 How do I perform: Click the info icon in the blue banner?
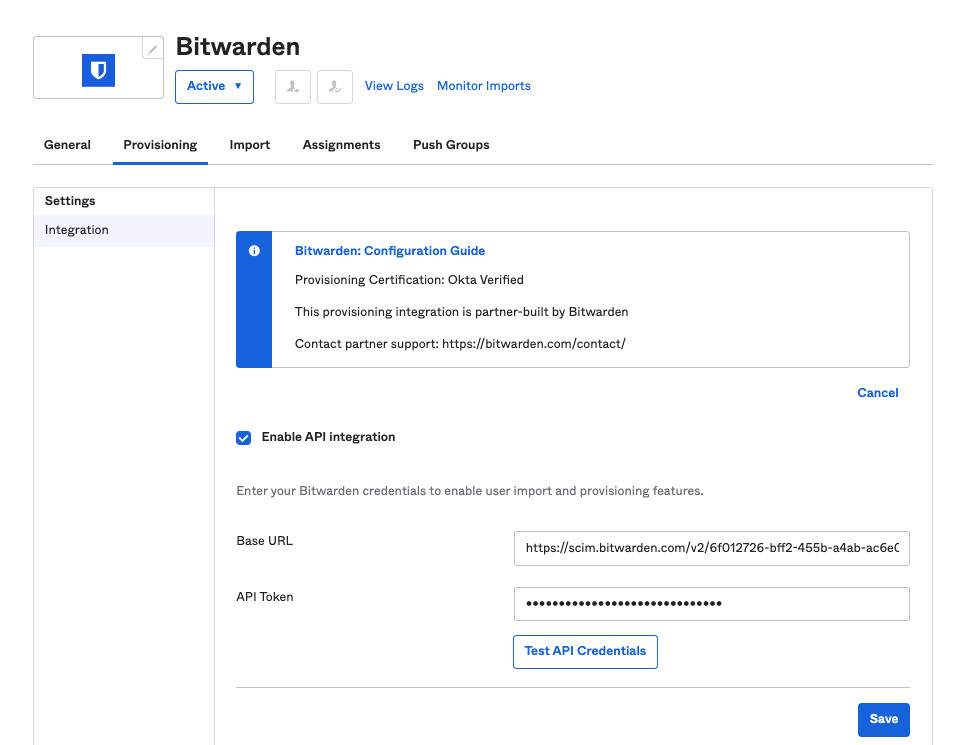point(254,251)
